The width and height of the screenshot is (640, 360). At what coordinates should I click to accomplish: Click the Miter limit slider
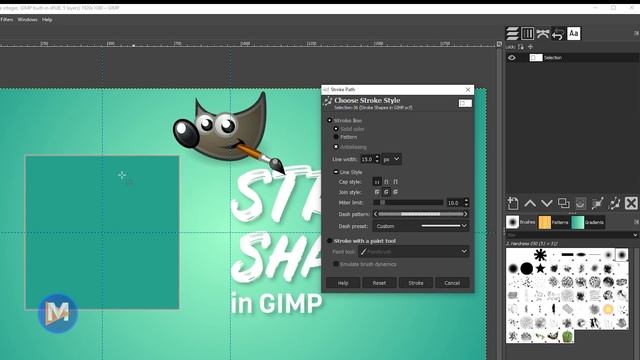coord(408,202)
